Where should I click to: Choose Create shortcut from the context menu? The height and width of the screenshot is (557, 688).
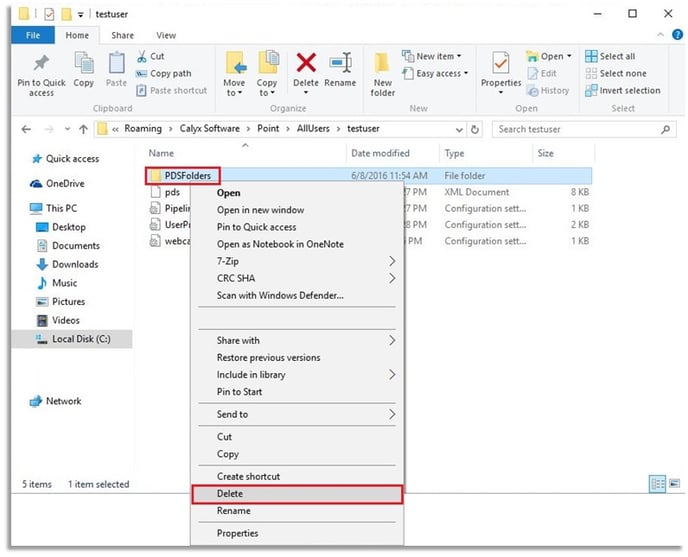(x=297, y=476)
